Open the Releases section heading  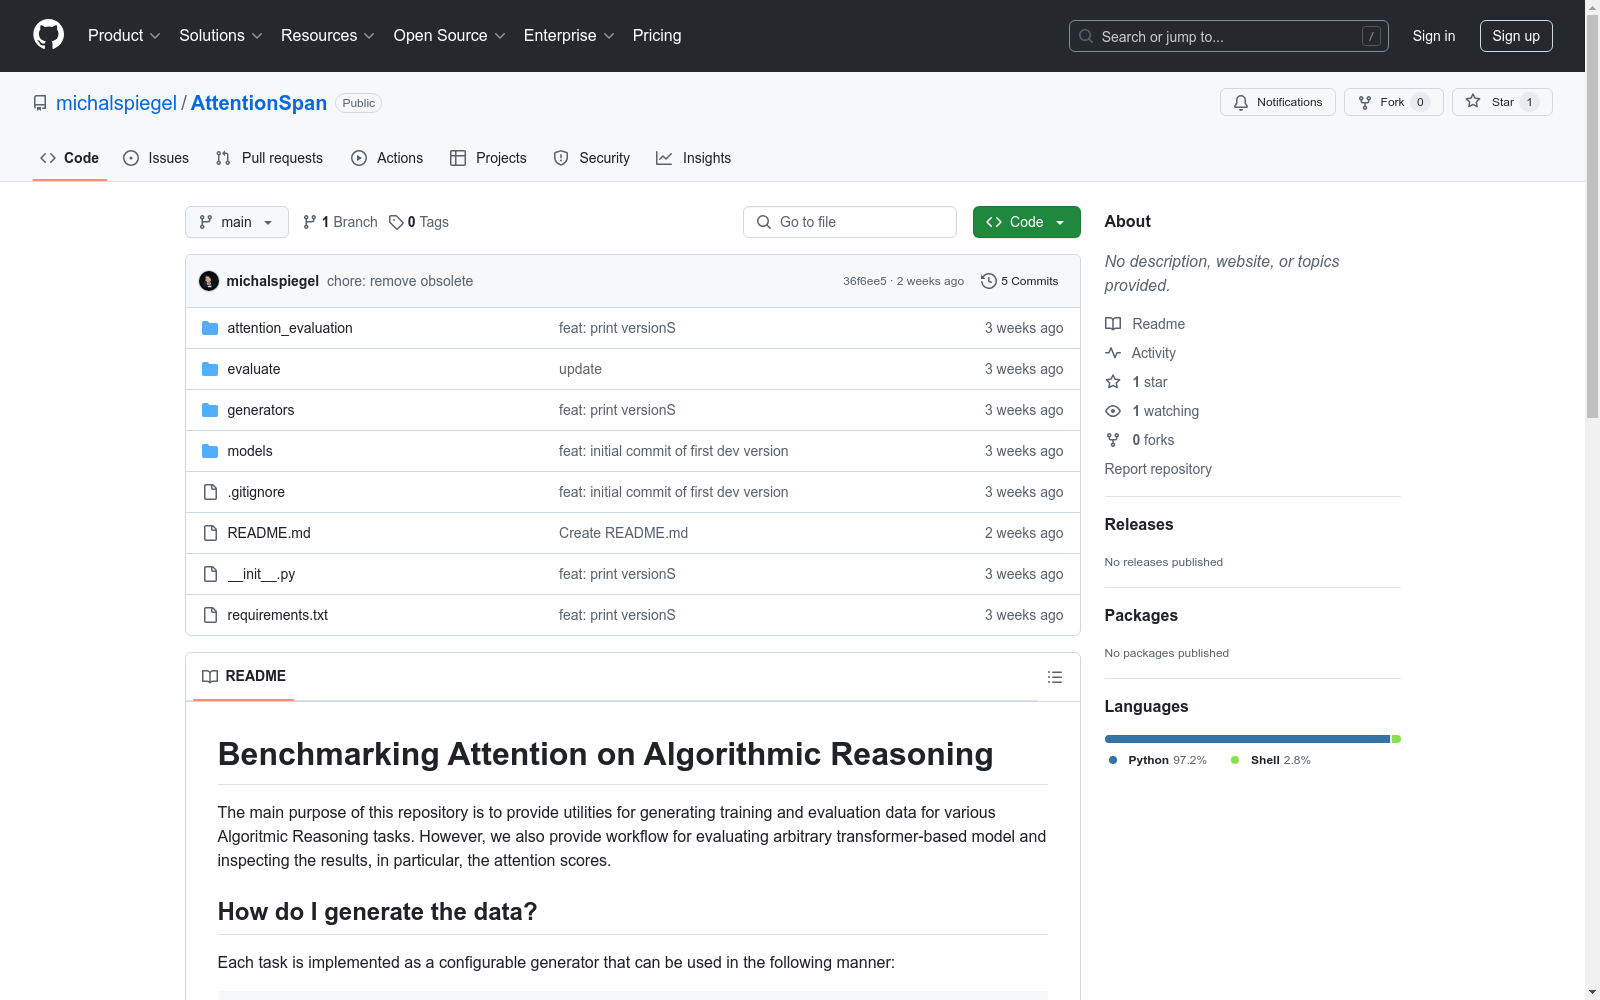click(x=1139, y=524)
